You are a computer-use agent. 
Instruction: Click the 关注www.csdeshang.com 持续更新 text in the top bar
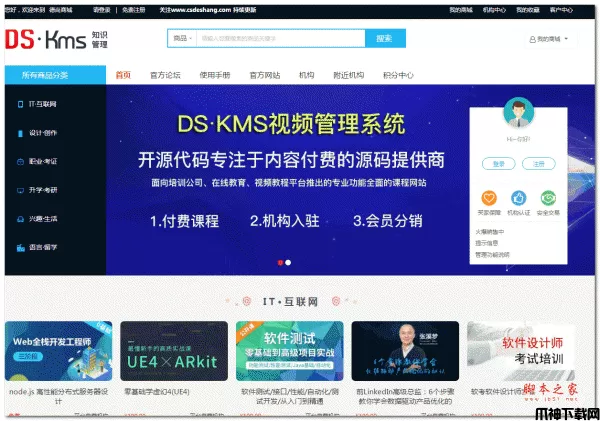pyautogui.click(x=208, y=10)
